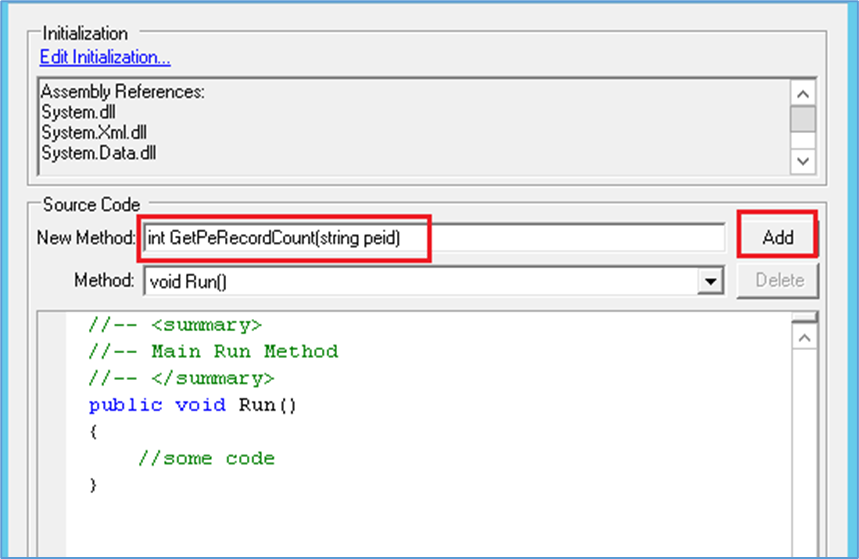The width and height of the screenshot is (859, 559).
Task: Click the //some code comment line
Action: (206, 459)
